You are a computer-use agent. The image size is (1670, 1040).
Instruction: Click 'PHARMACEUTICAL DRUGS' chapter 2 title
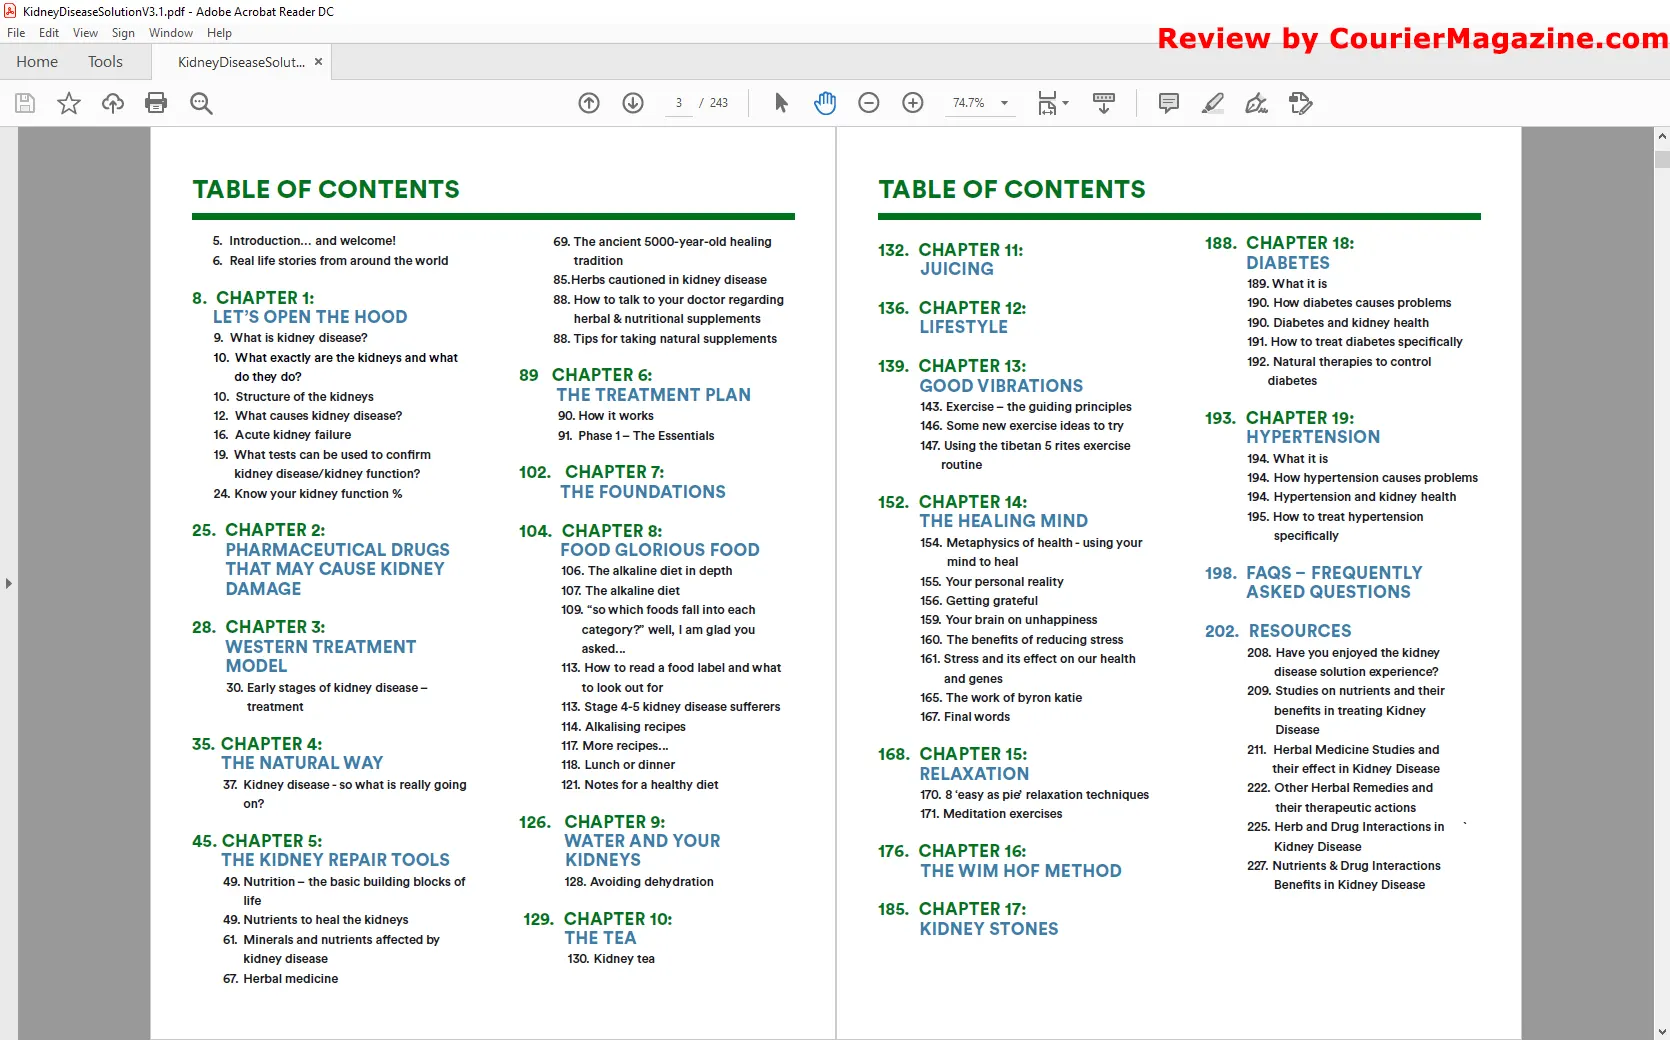[x=337, y=550]
